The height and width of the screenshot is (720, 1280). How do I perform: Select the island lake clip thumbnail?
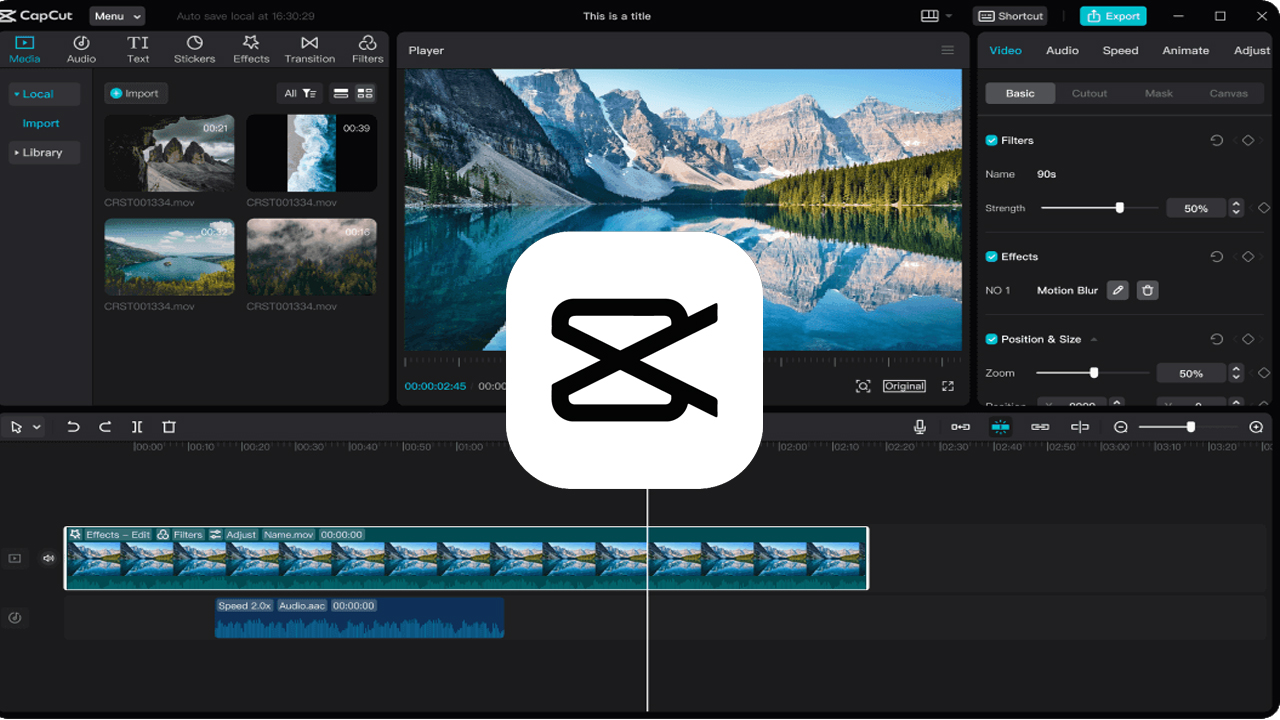click(x=169, y=257)
